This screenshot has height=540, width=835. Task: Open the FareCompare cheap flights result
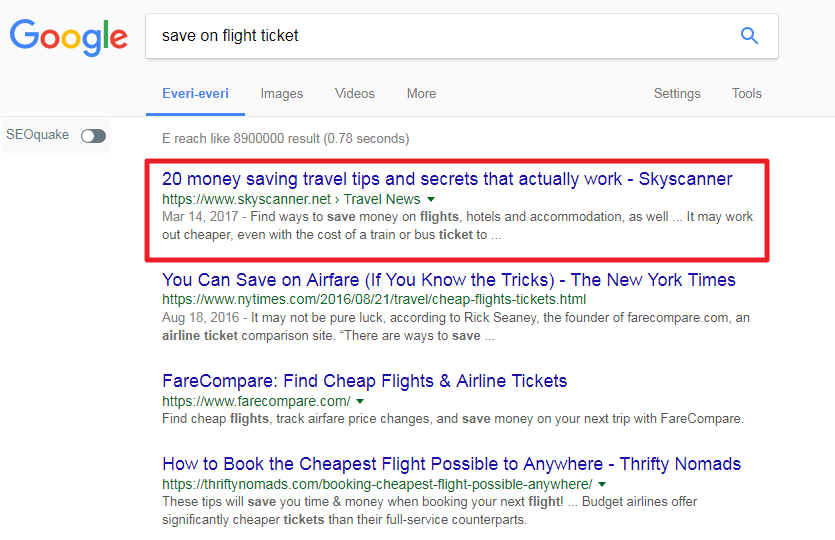365,381
